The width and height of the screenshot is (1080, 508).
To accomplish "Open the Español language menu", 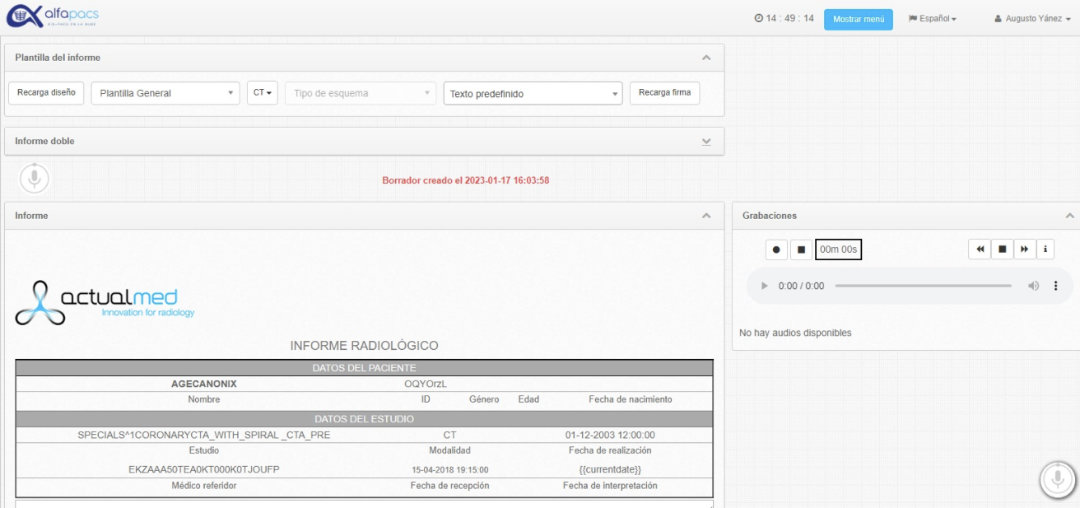I will [932, 19].
